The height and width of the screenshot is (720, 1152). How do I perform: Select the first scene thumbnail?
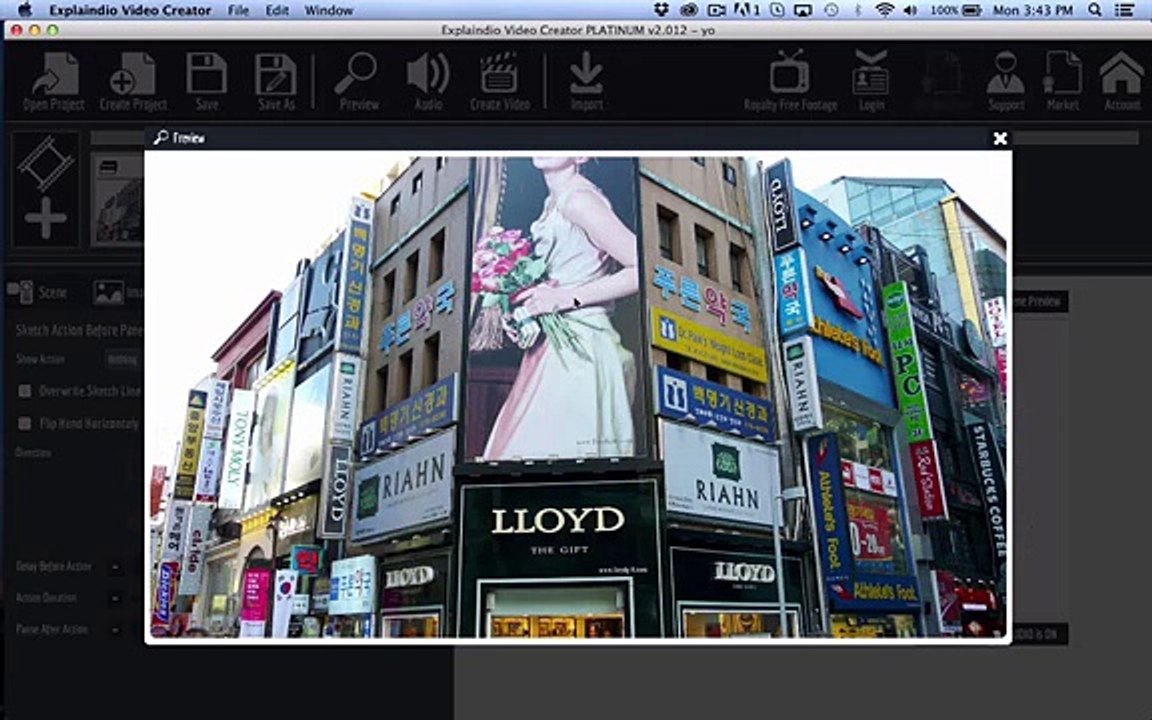tap(118, 198)
